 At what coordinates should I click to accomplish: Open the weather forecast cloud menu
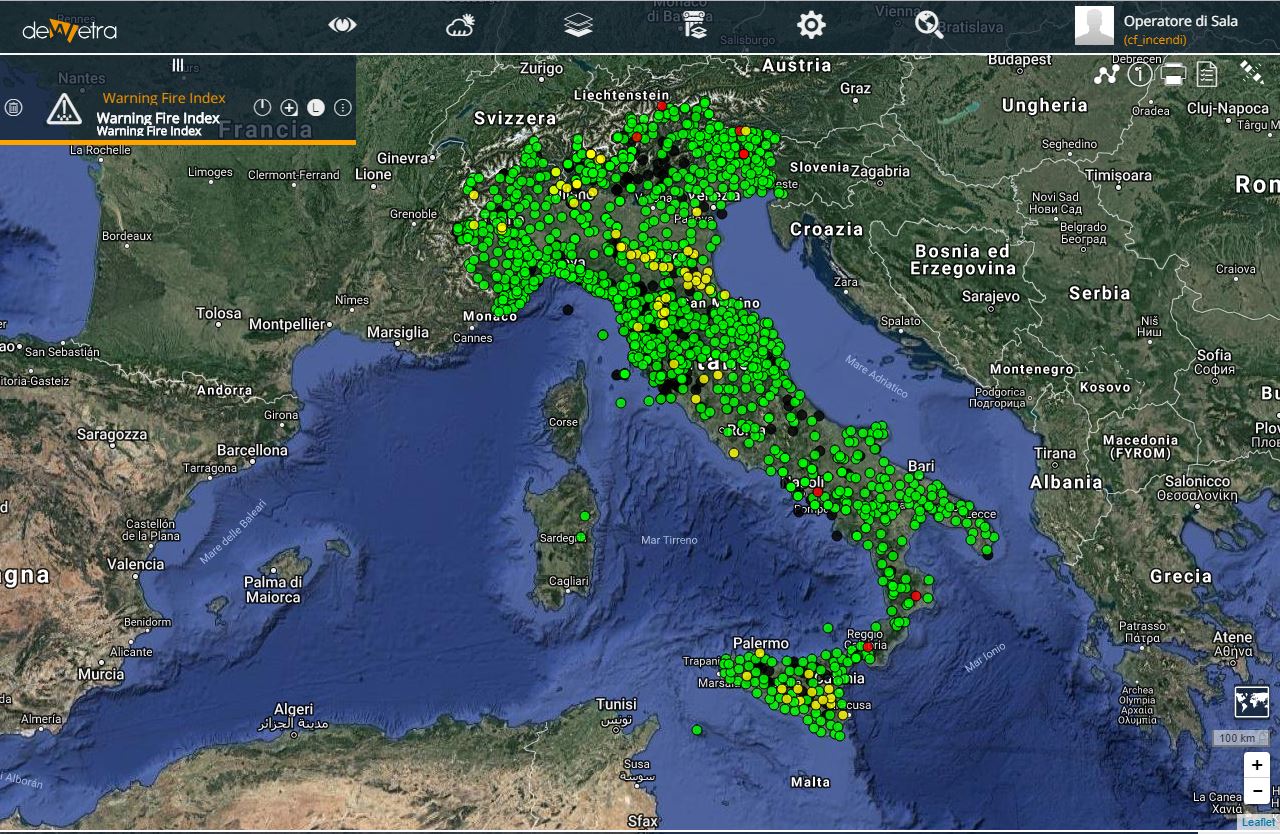point(460,25)
